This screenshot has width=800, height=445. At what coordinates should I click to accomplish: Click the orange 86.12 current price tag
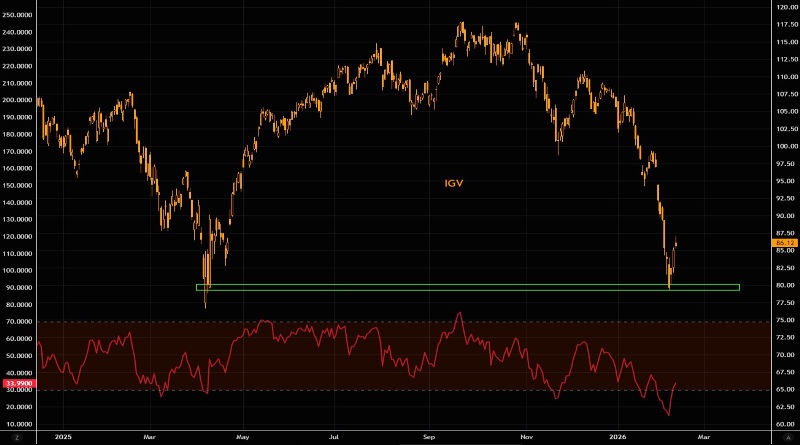783,242
